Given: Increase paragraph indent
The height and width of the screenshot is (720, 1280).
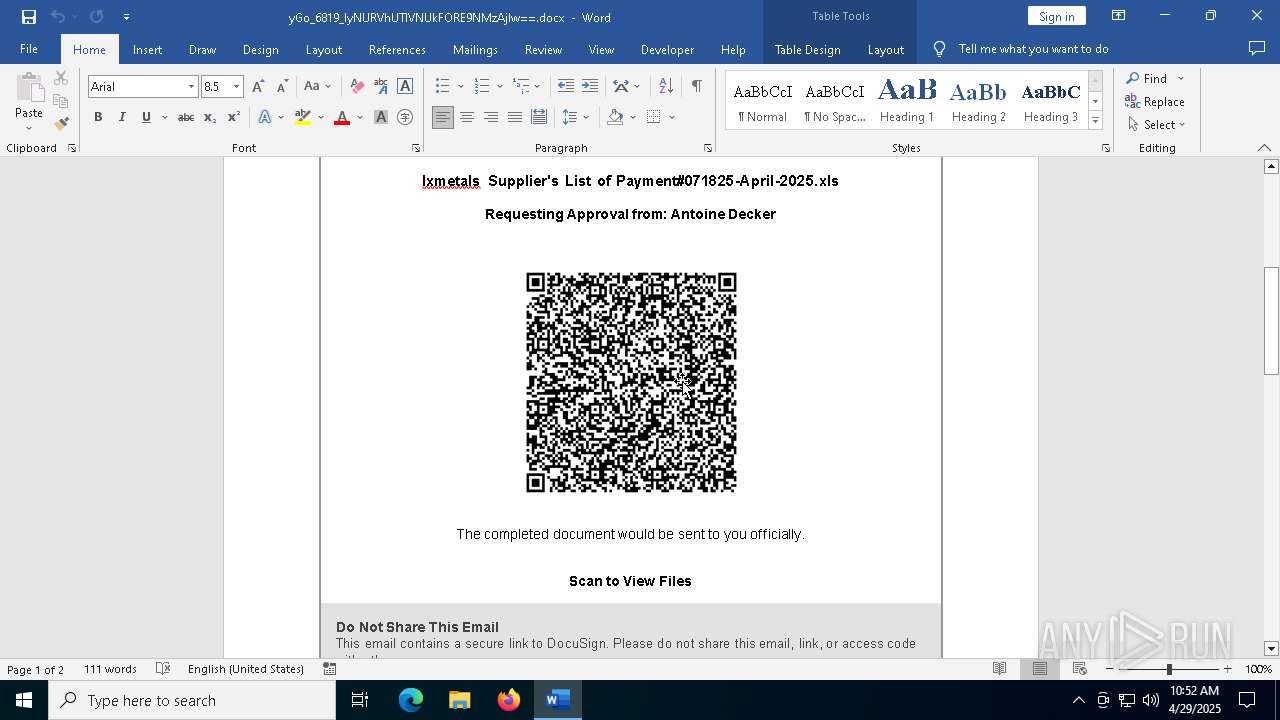Looking at the screenshot, I should point(590,87).
